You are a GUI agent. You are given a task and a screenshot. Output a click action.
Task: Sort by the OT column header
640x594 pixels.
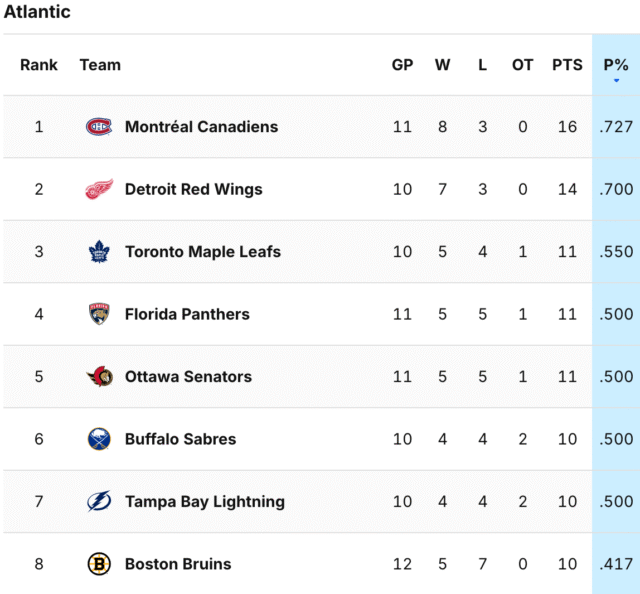click(x=522, y=65)
